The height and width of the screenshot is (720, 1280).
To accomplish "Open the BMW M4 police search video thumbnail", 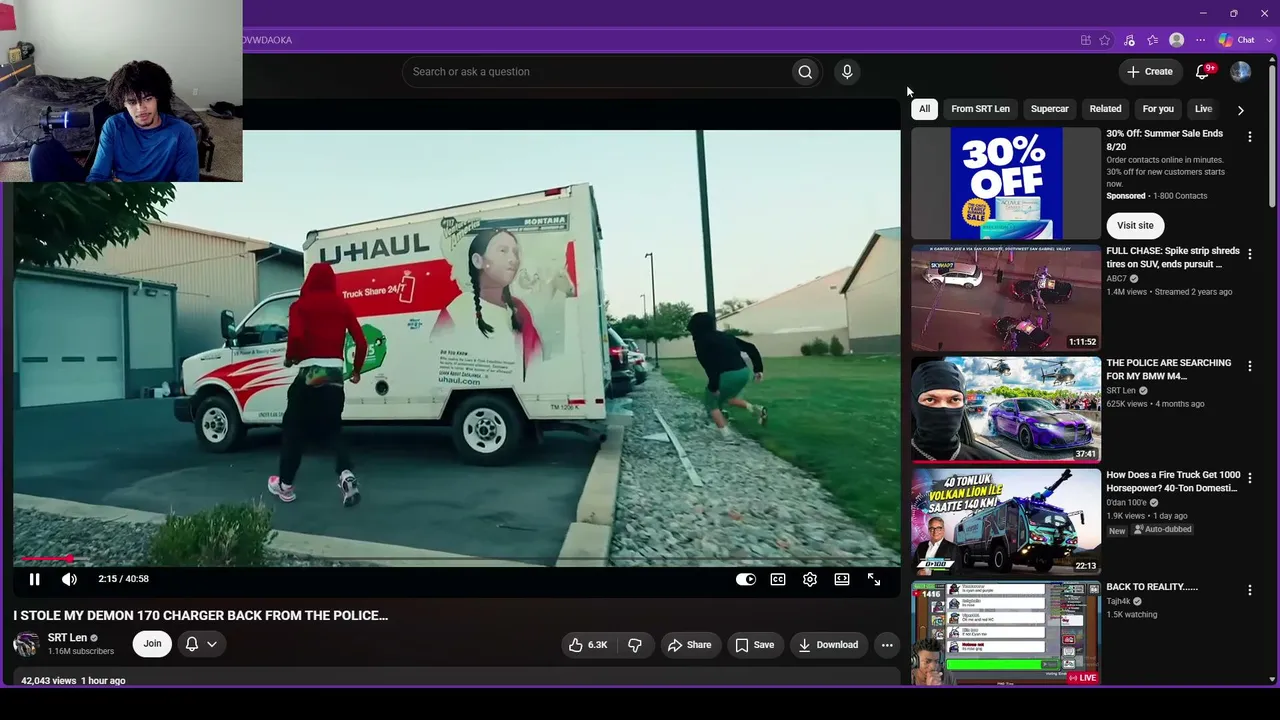I will 1006,409.
